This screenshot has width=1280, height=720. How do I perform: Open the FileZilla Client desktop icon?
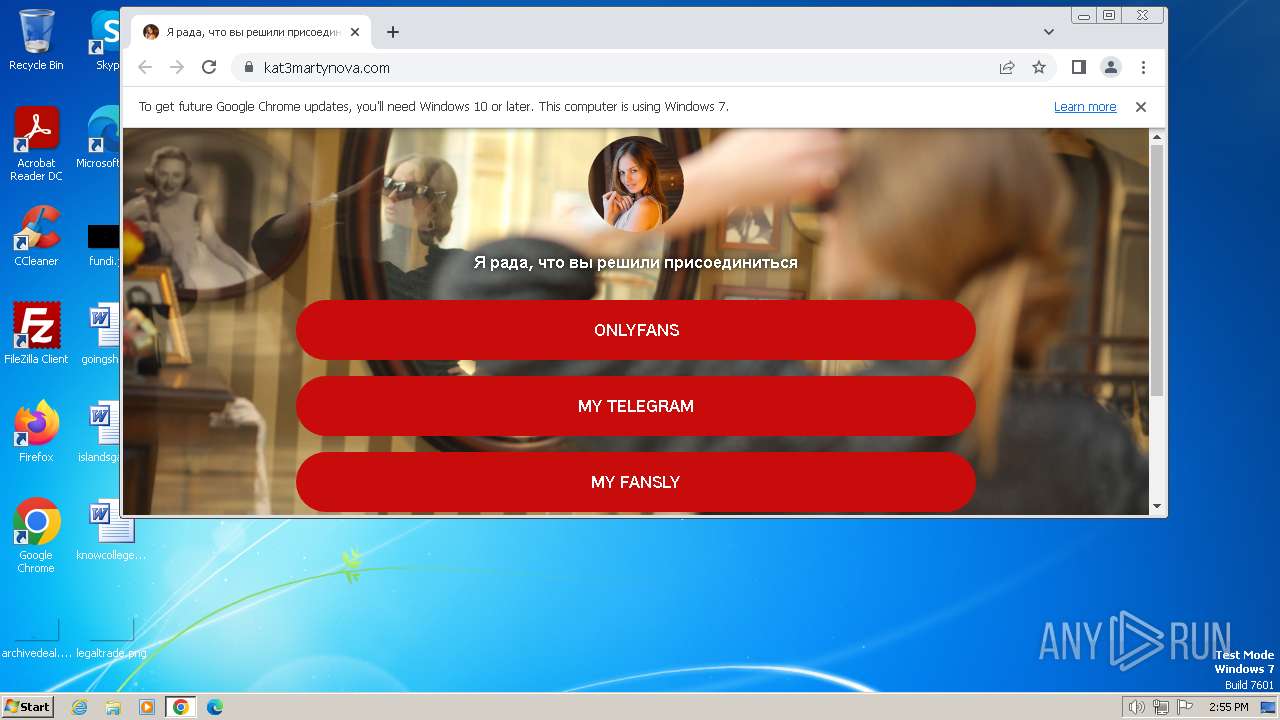[36, 334]
